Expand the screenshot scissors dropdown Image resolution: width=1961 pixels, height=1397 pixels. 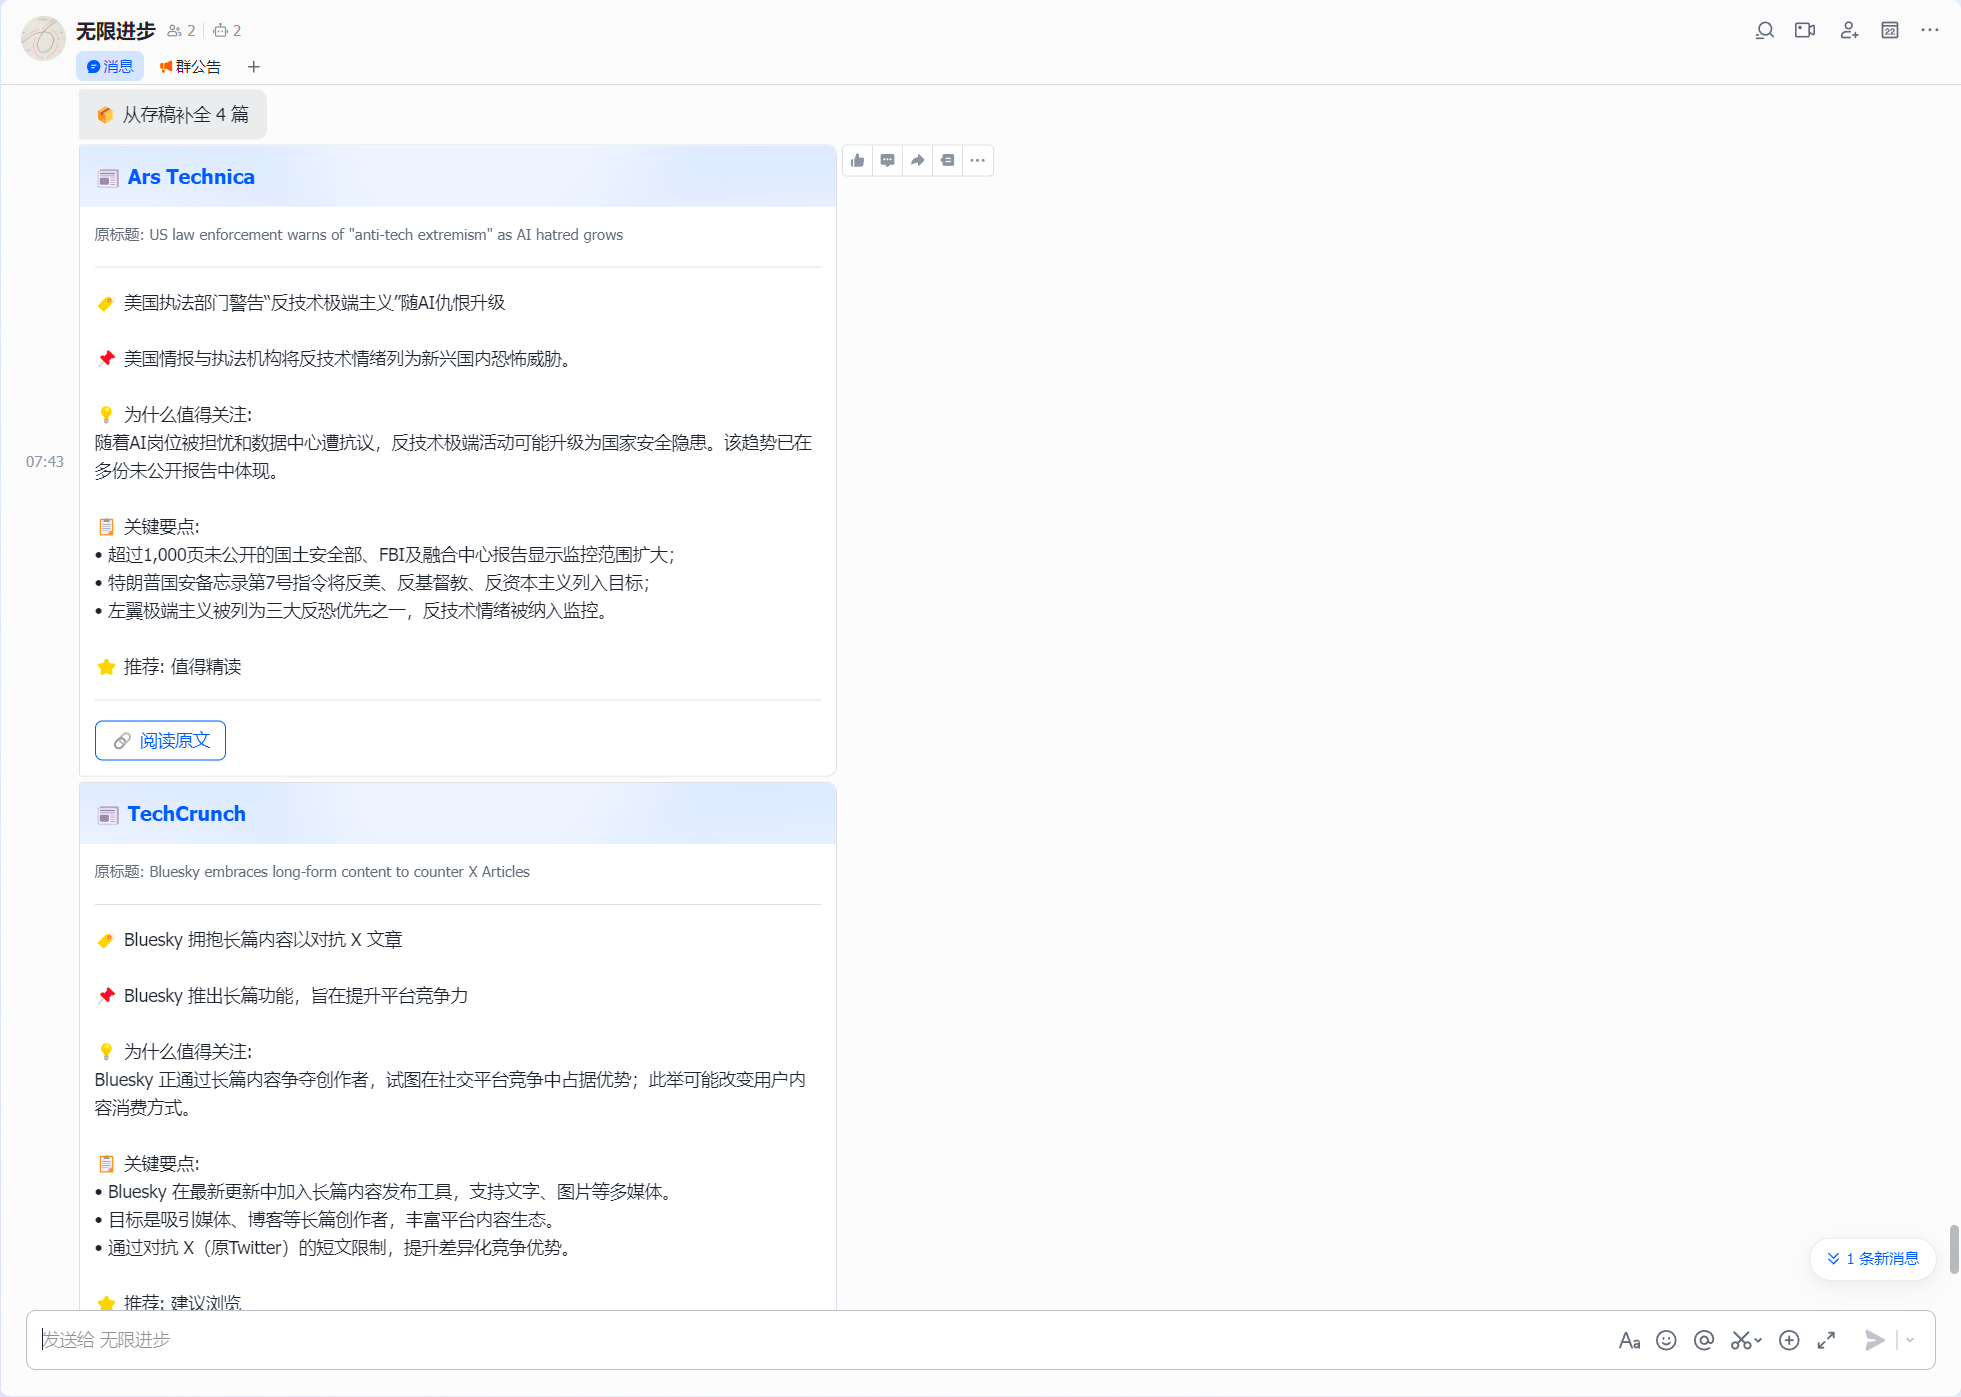coord(1758,1340)
